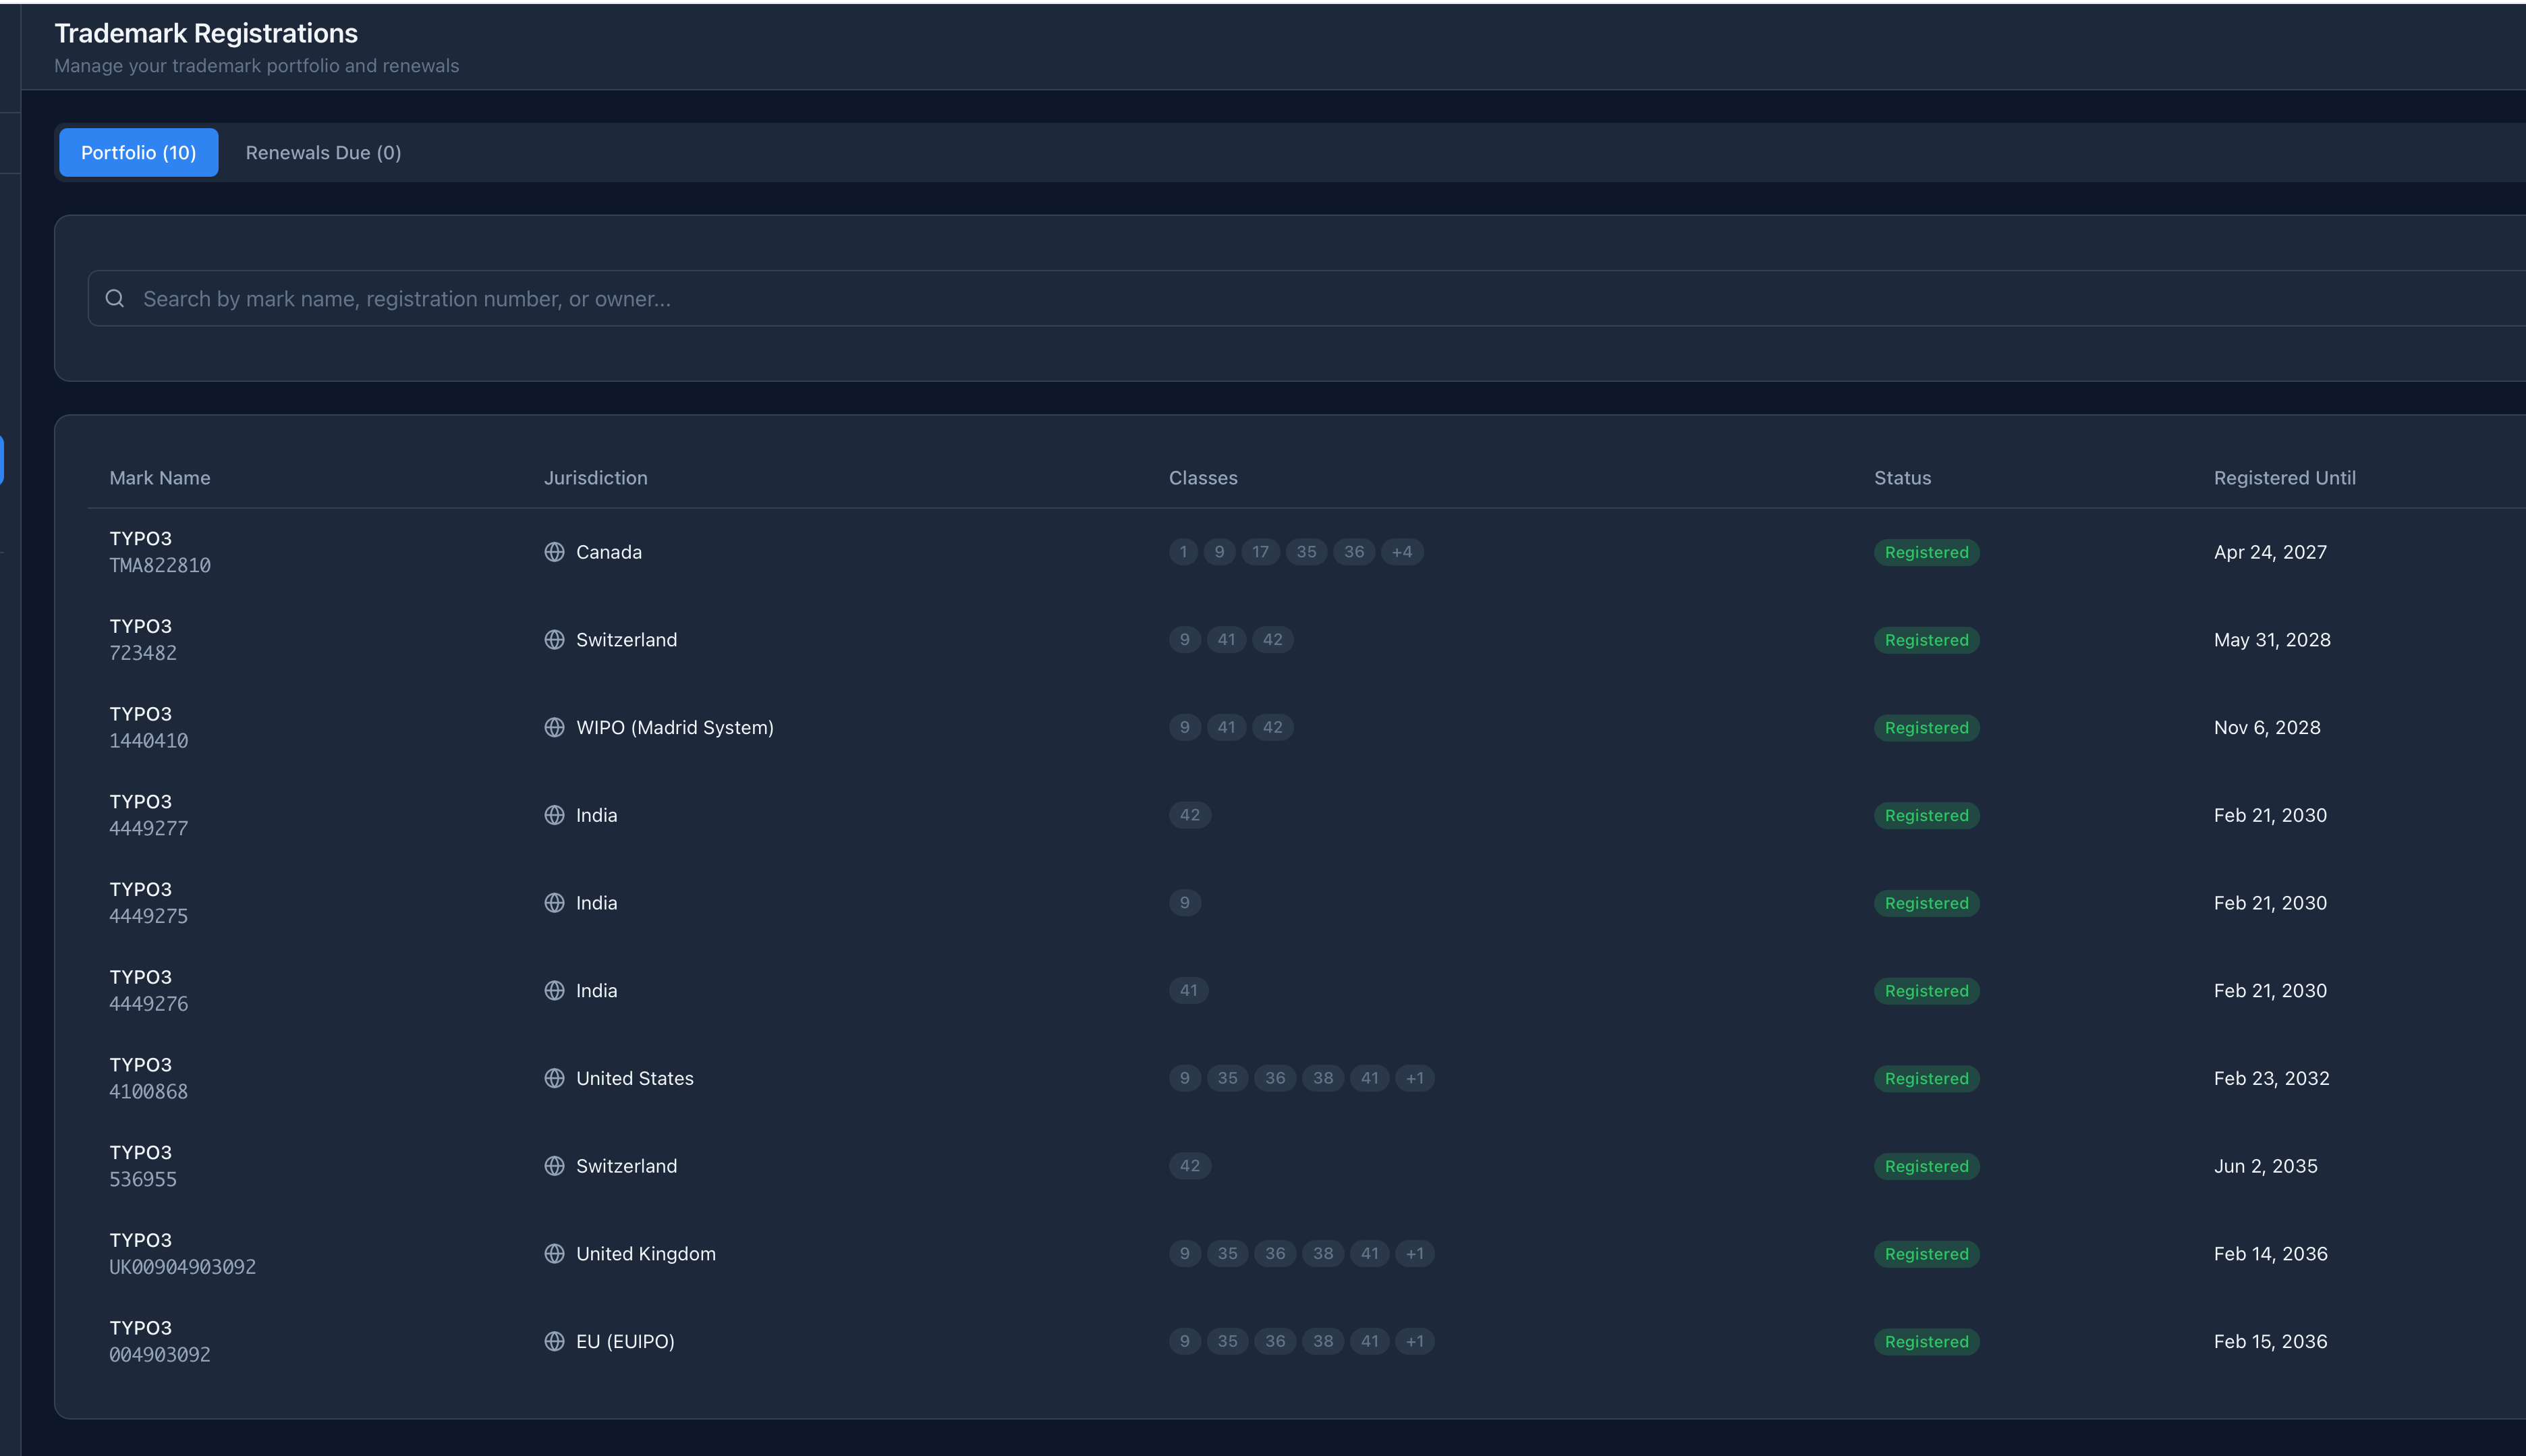Click the Registered badge in the WIPO row
This screenshot has width=2526, height=1456.
pyautogui.click(x=1926, y=728)
